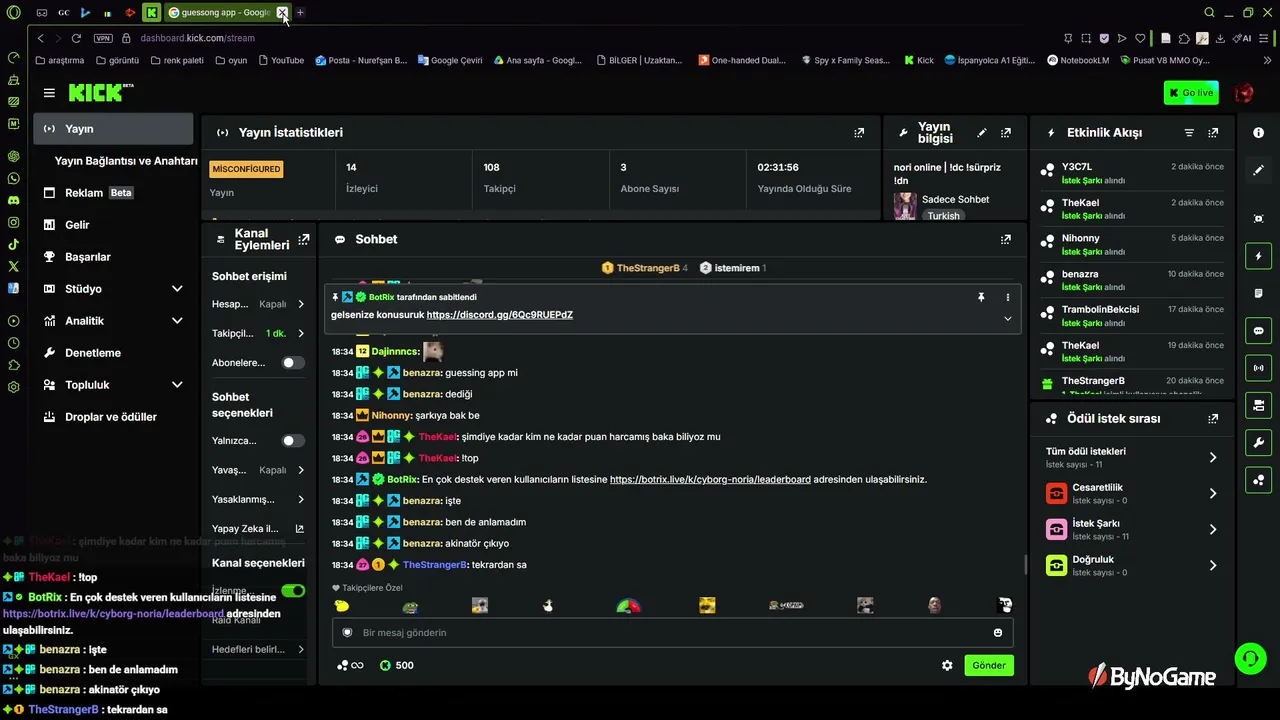Screen dimensions: 1280x720
Task: Toggle the wrench widget icon in right toolbar
Action: [1258, 442]
